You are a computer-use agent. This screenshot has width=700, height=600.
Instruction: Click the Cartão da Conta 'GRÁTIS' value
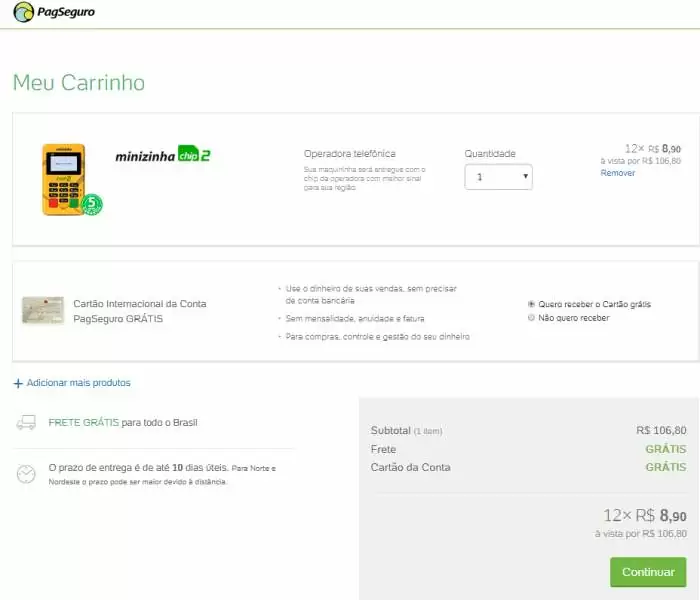point(666,467)
